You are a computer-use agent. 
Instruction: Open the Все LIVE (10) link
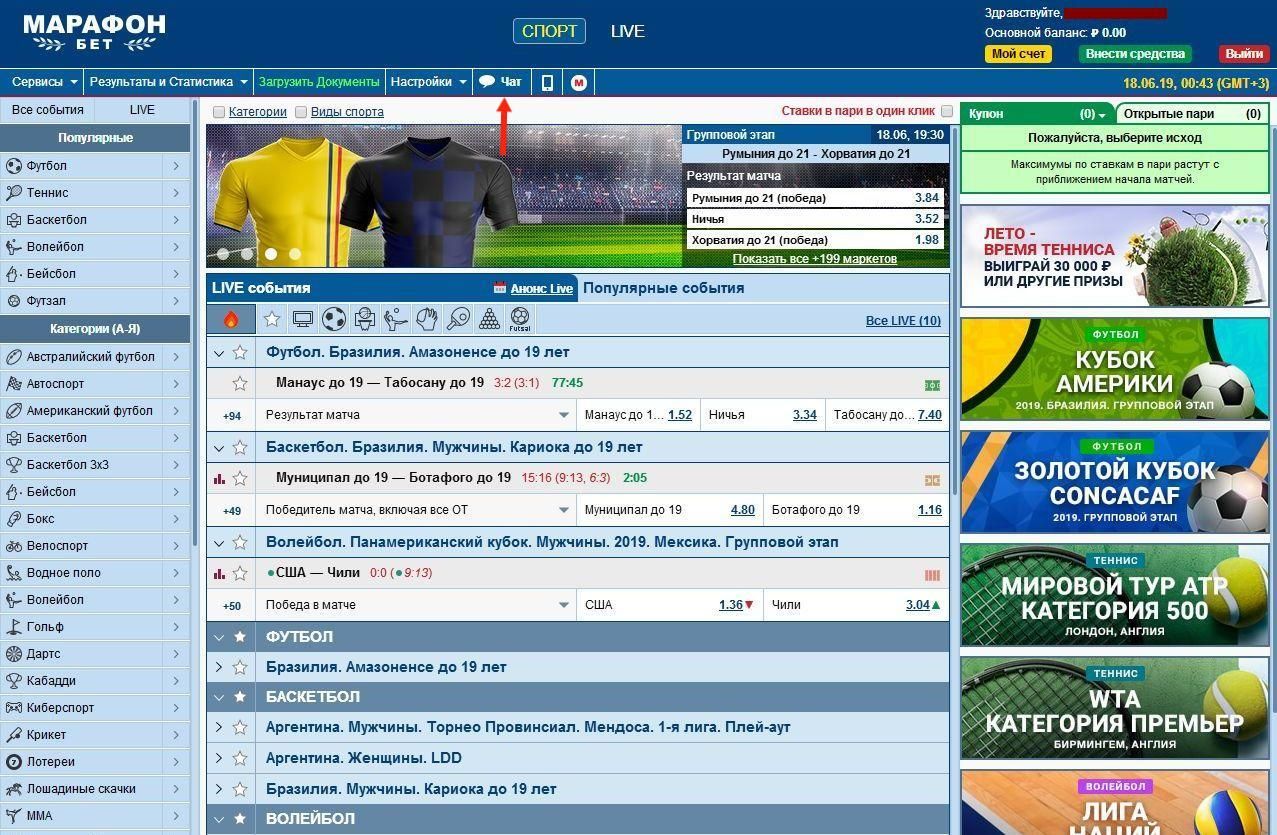(902, 321)
